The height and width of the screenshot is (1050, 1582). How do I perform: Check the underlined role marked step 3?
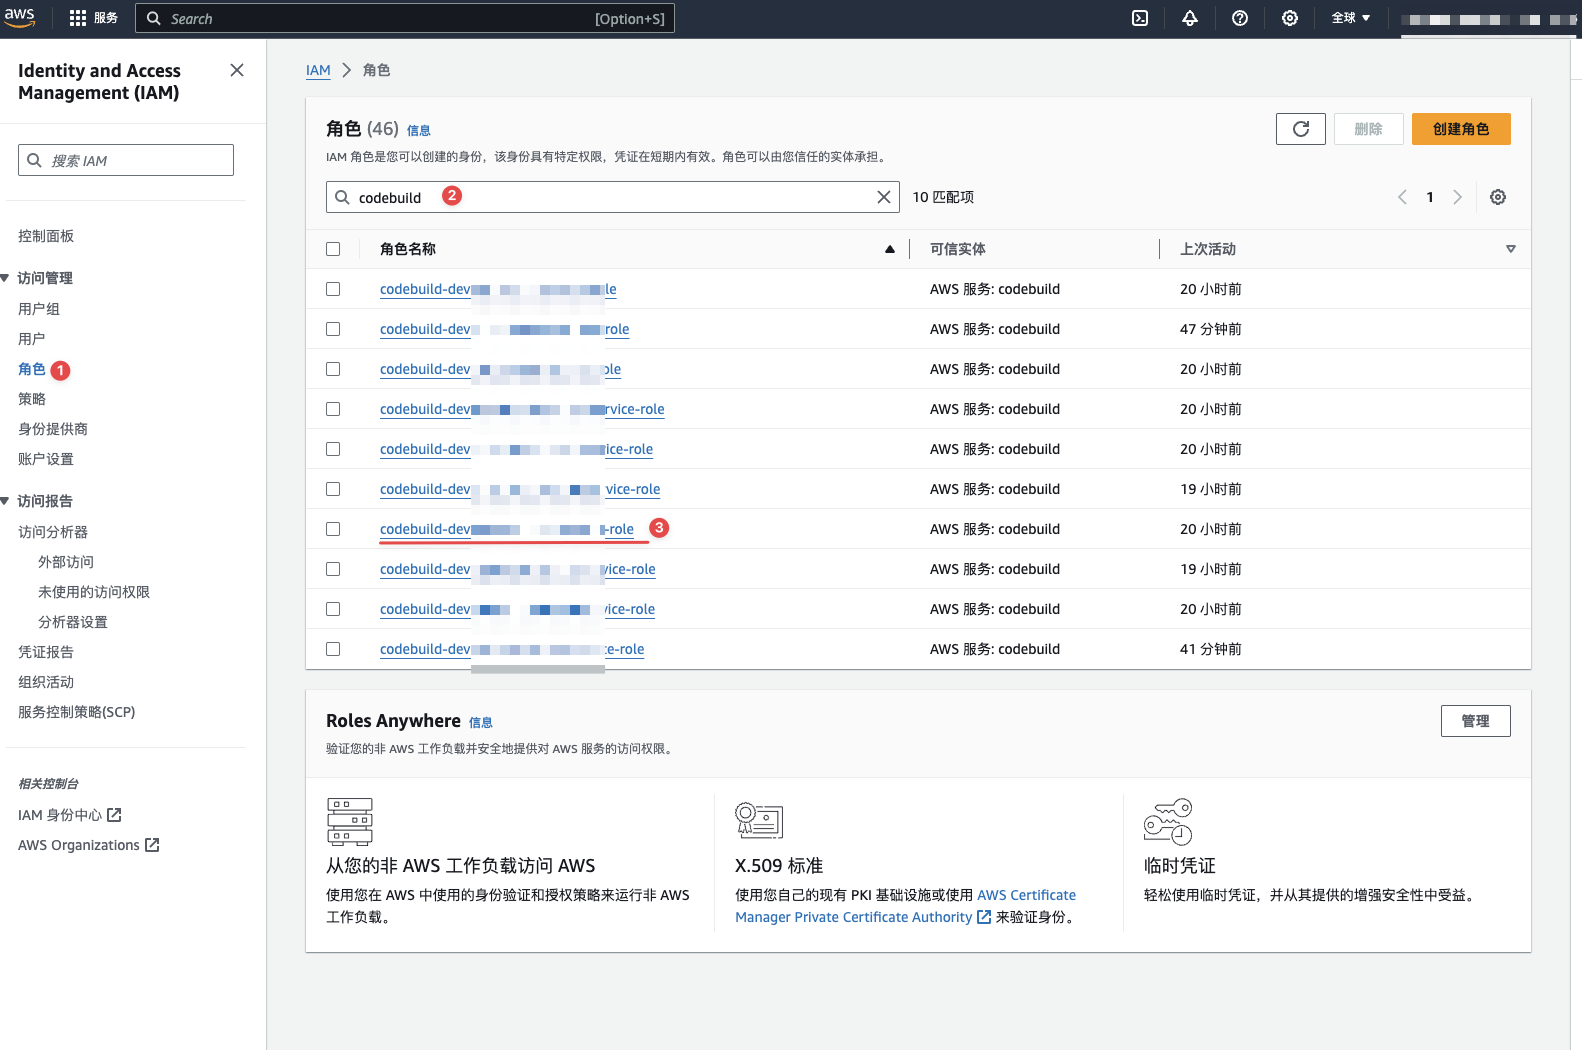(333, 529)
